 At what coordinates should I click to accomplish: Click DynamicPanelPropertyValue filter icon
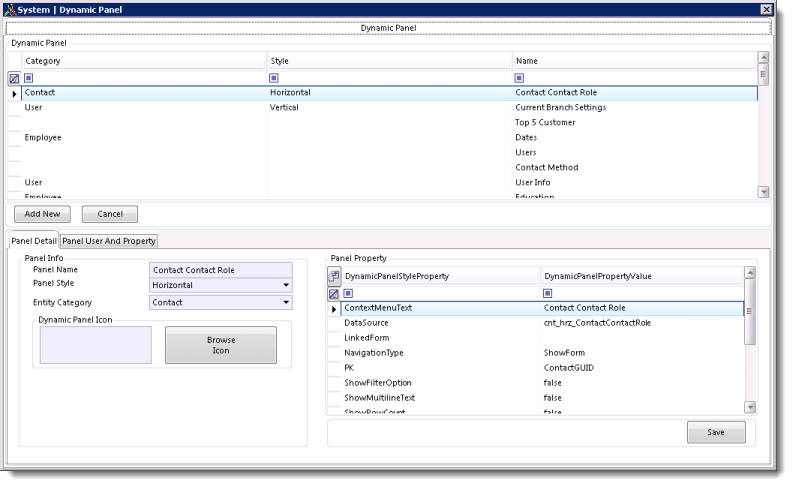548,294
